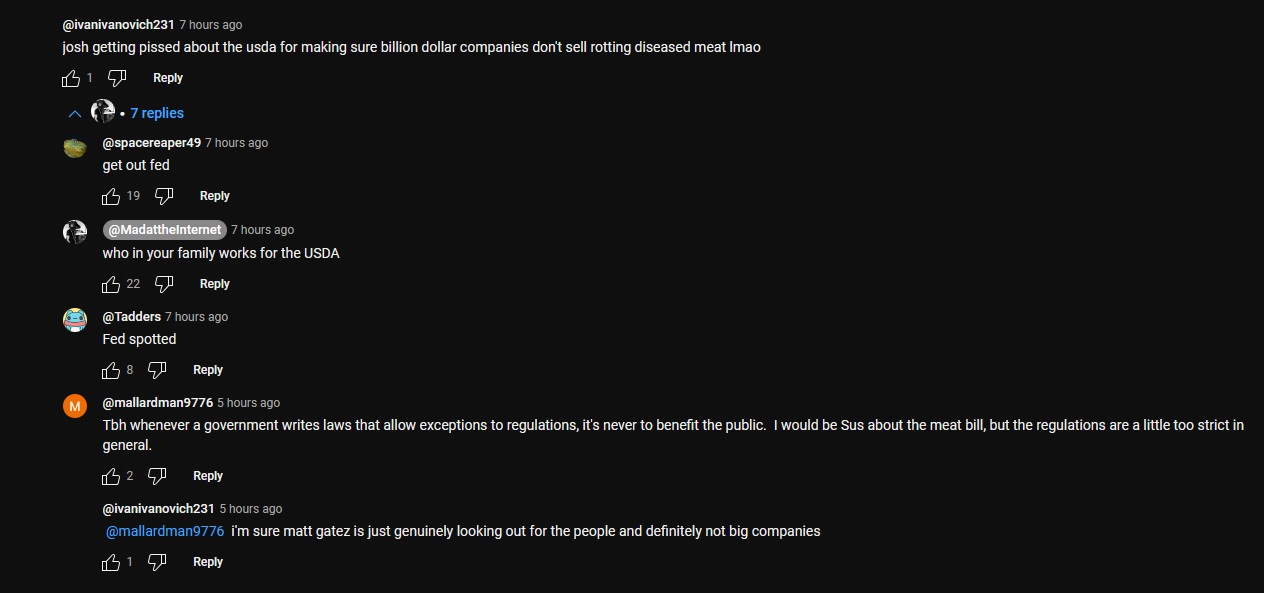Like mallardman9776's reply
1264x593 pixels.
pyautogui.click(x=111, y=476)
